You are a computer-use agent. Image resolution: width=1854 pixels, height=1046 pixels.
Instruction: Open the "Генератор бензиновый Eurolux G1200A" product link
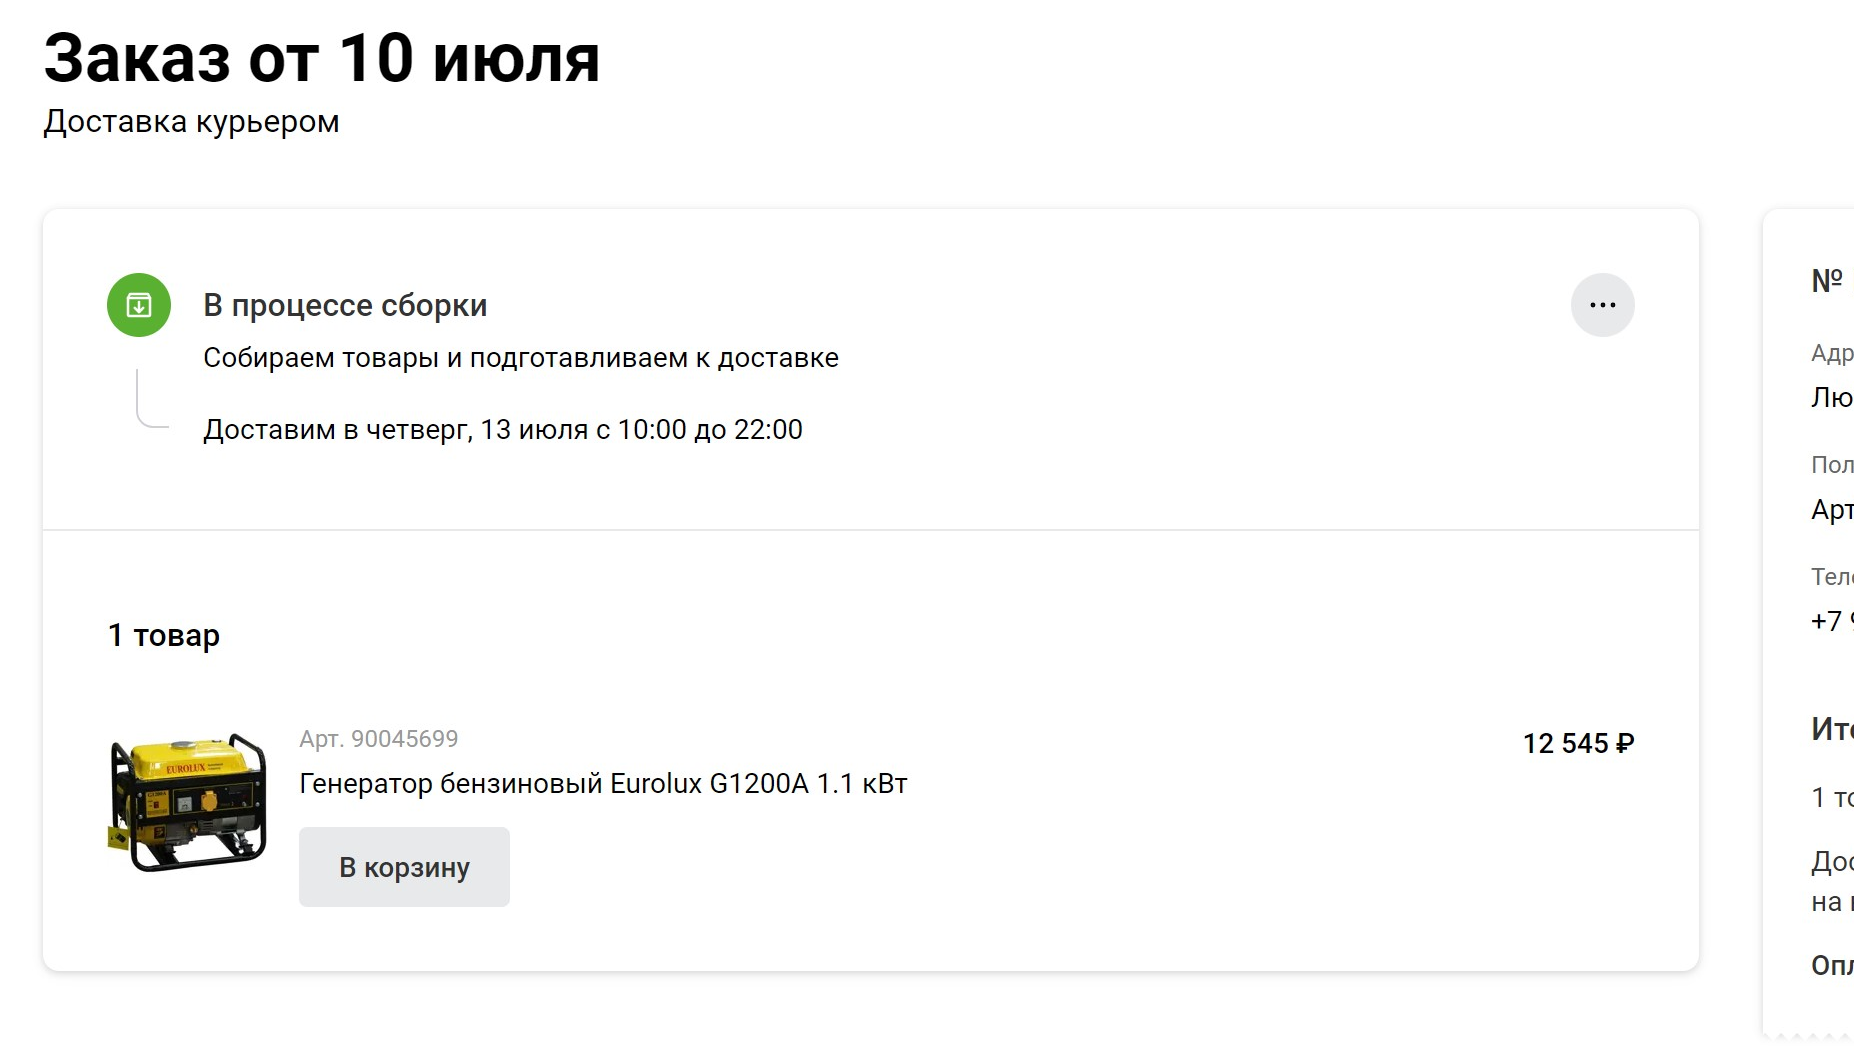pyautogui.click(x=603, y=784)
